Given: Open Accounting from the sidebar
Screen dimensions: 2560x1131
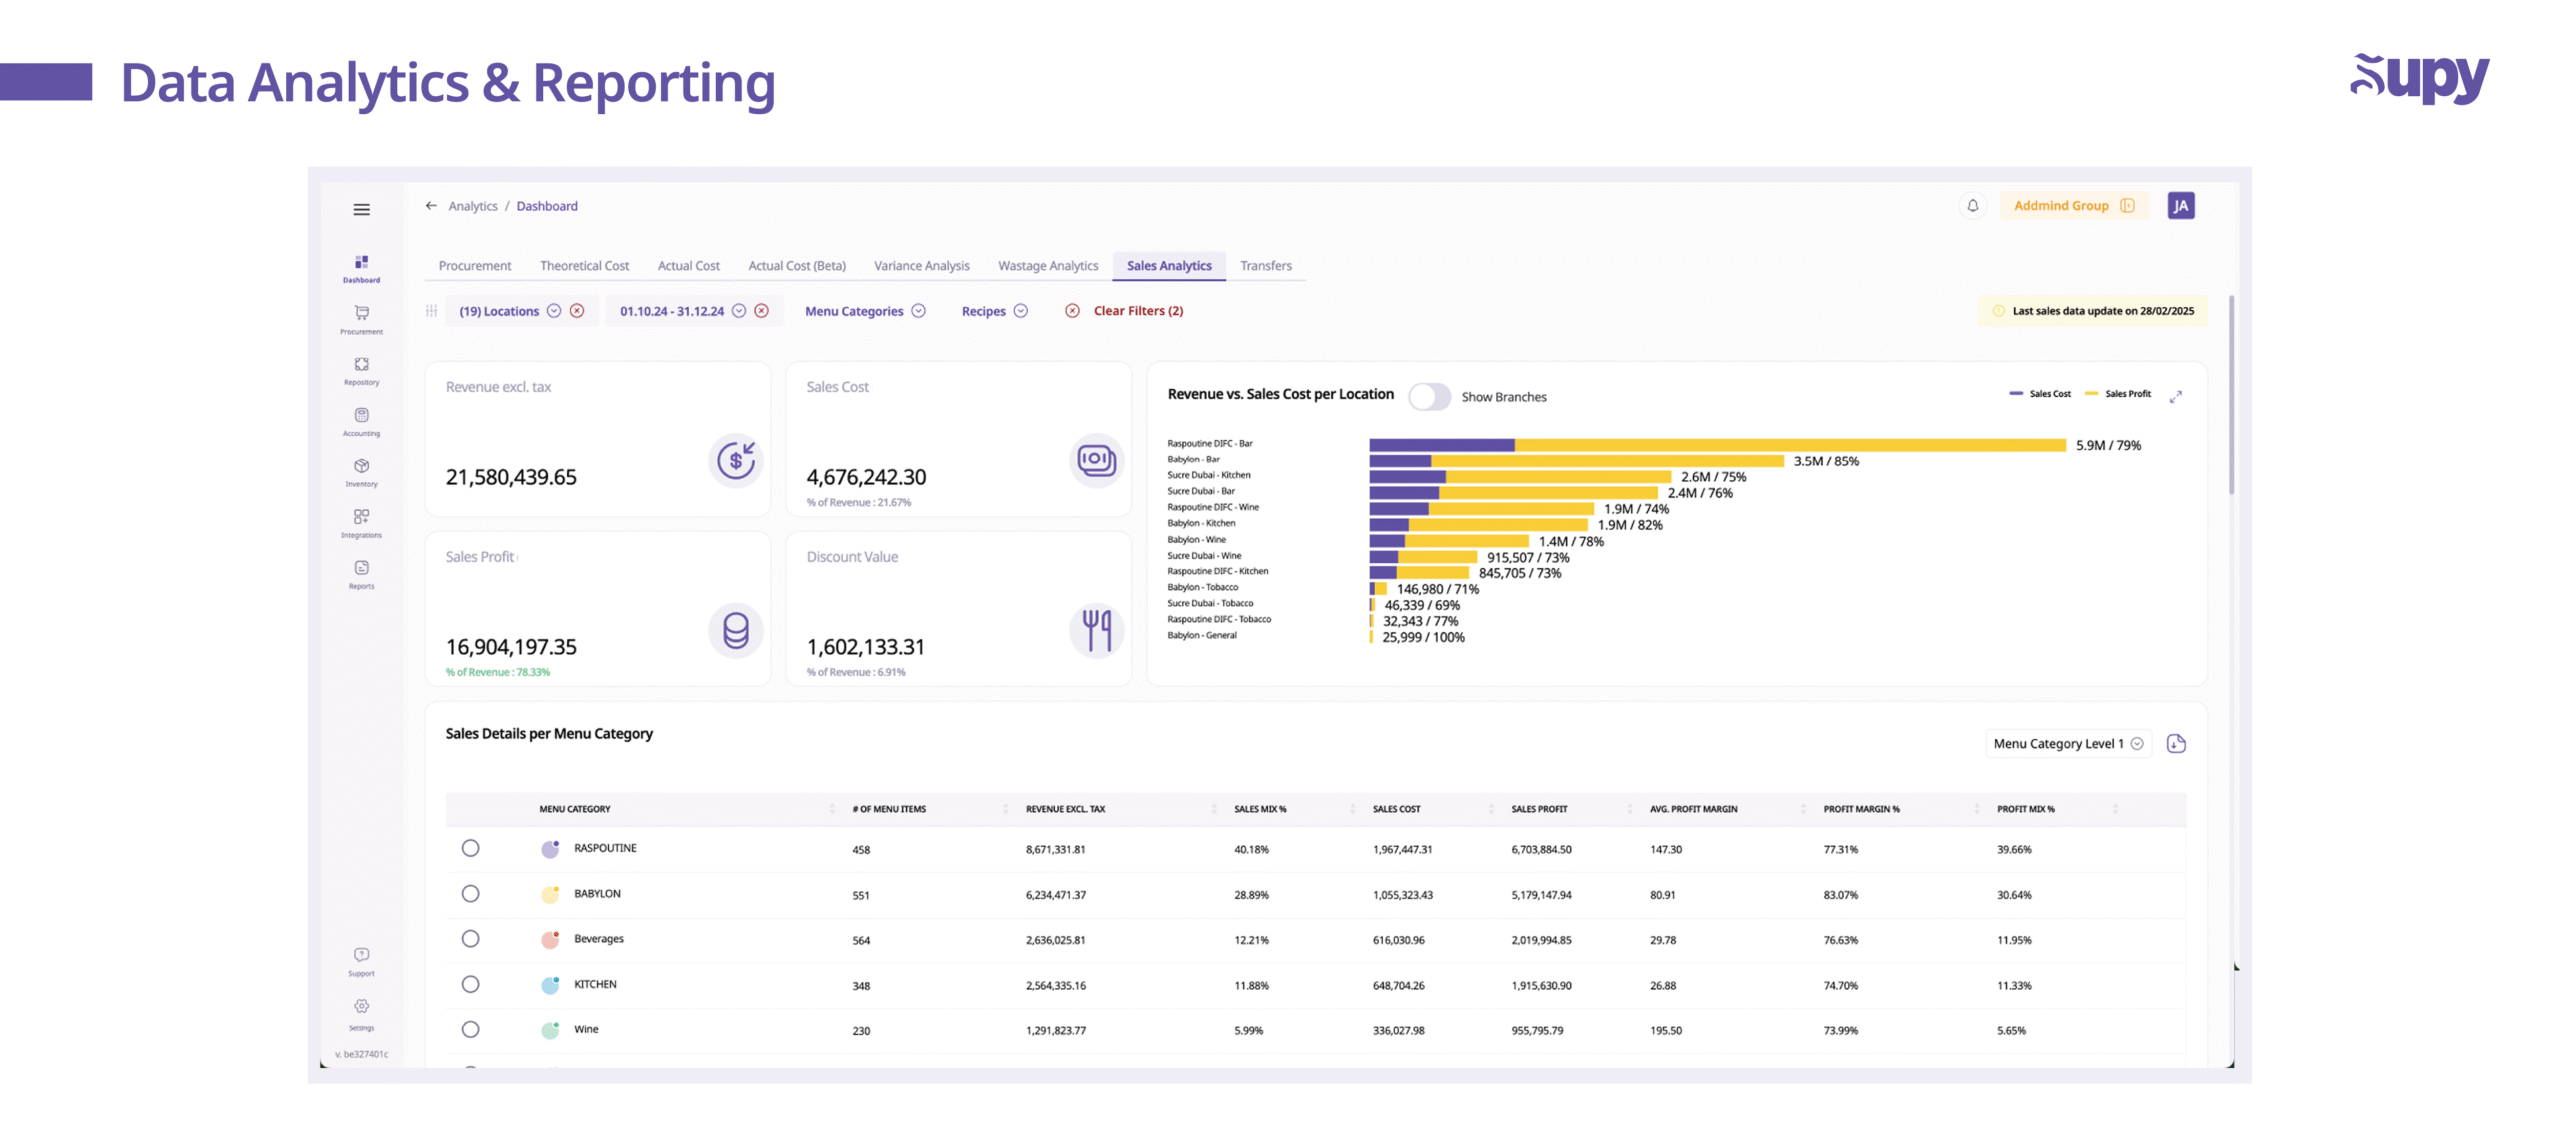Looking at the screenshot, I should pyautogui.click(x=359, y=421).
